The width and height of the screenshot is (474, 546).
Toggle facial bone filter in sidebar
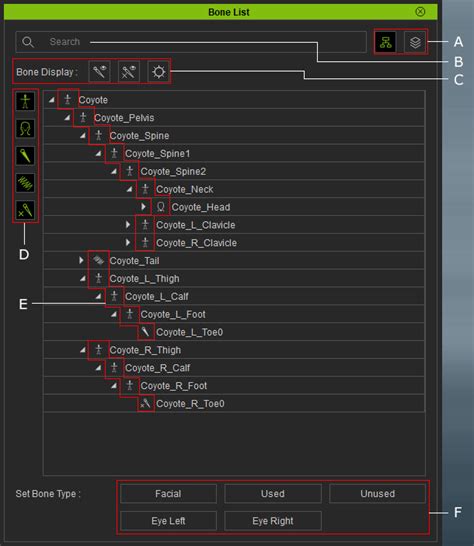(x=25, y=128)
